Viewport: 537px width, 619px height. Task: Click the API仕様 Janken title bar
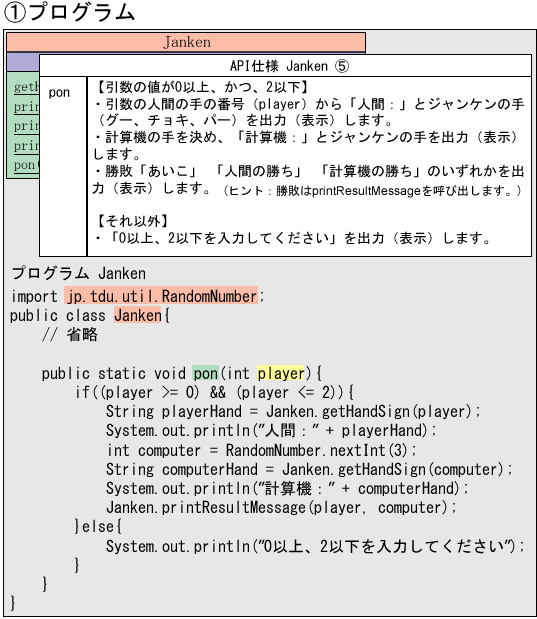click(285, 66)
